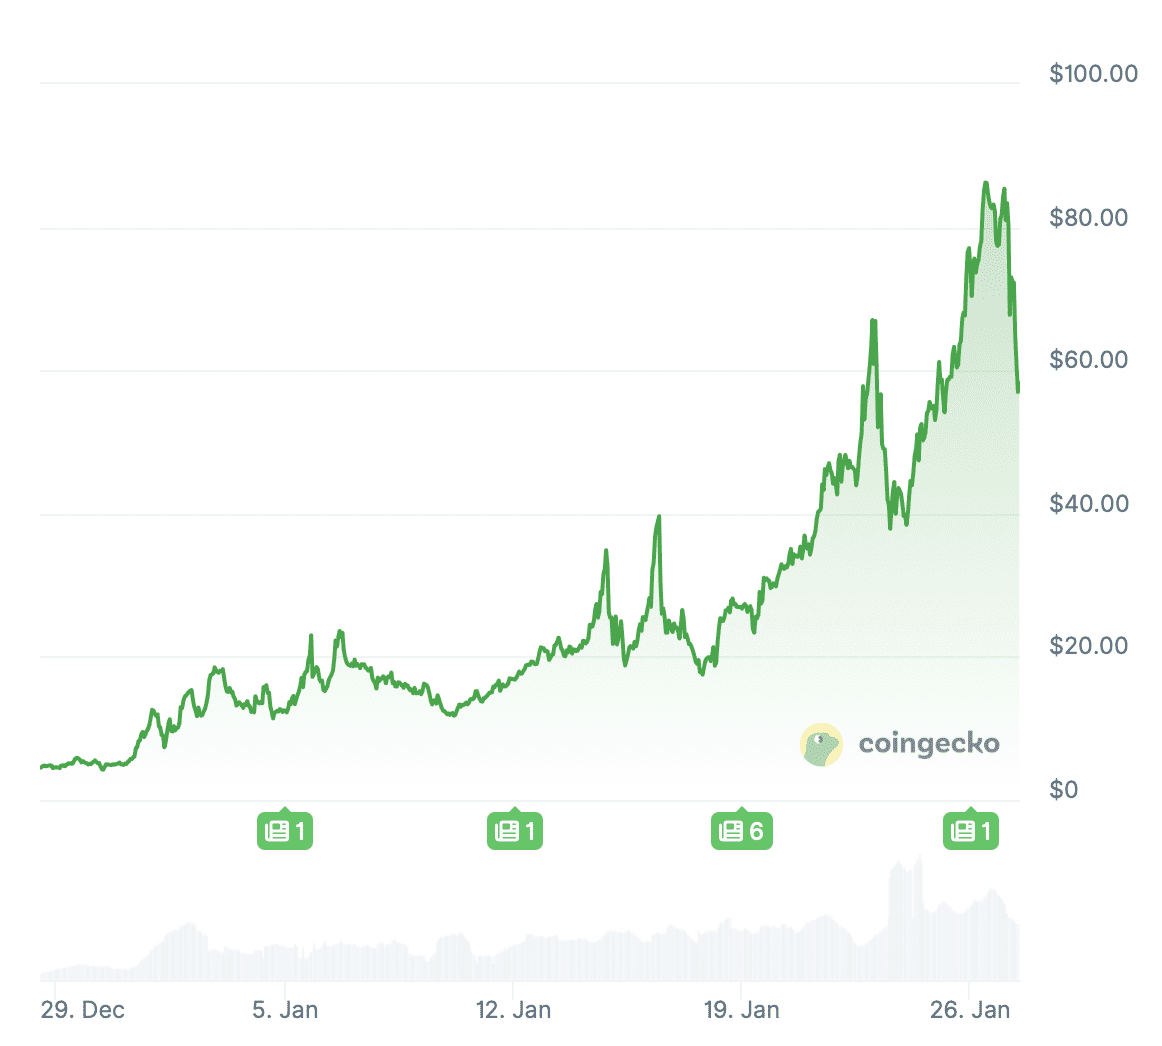Open the news marker above 12. Jan
Image resolution: width=1162 pixels, height=1046 pixels.
[515, 830]
